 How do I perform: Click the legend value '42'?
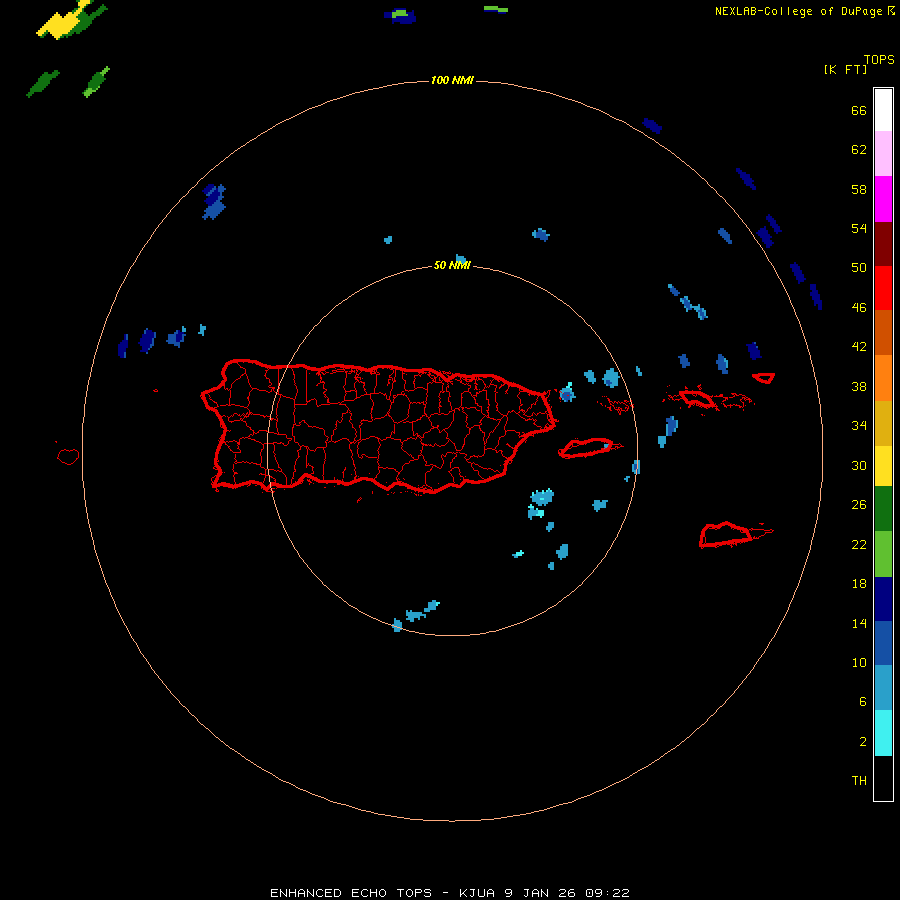(x=859, y=346)
